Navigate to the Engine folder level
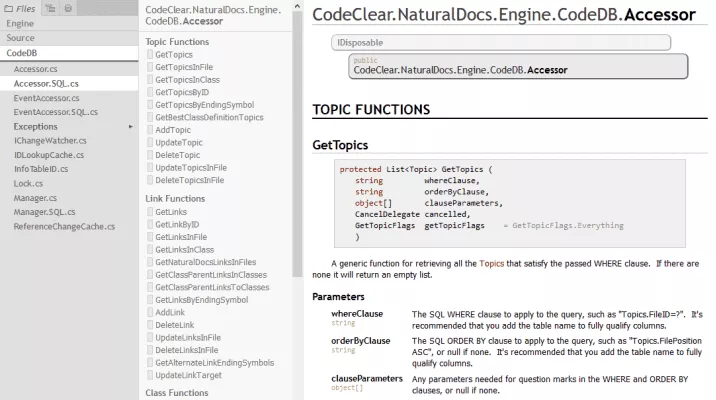716x400 pixels. tap(20, 22)
